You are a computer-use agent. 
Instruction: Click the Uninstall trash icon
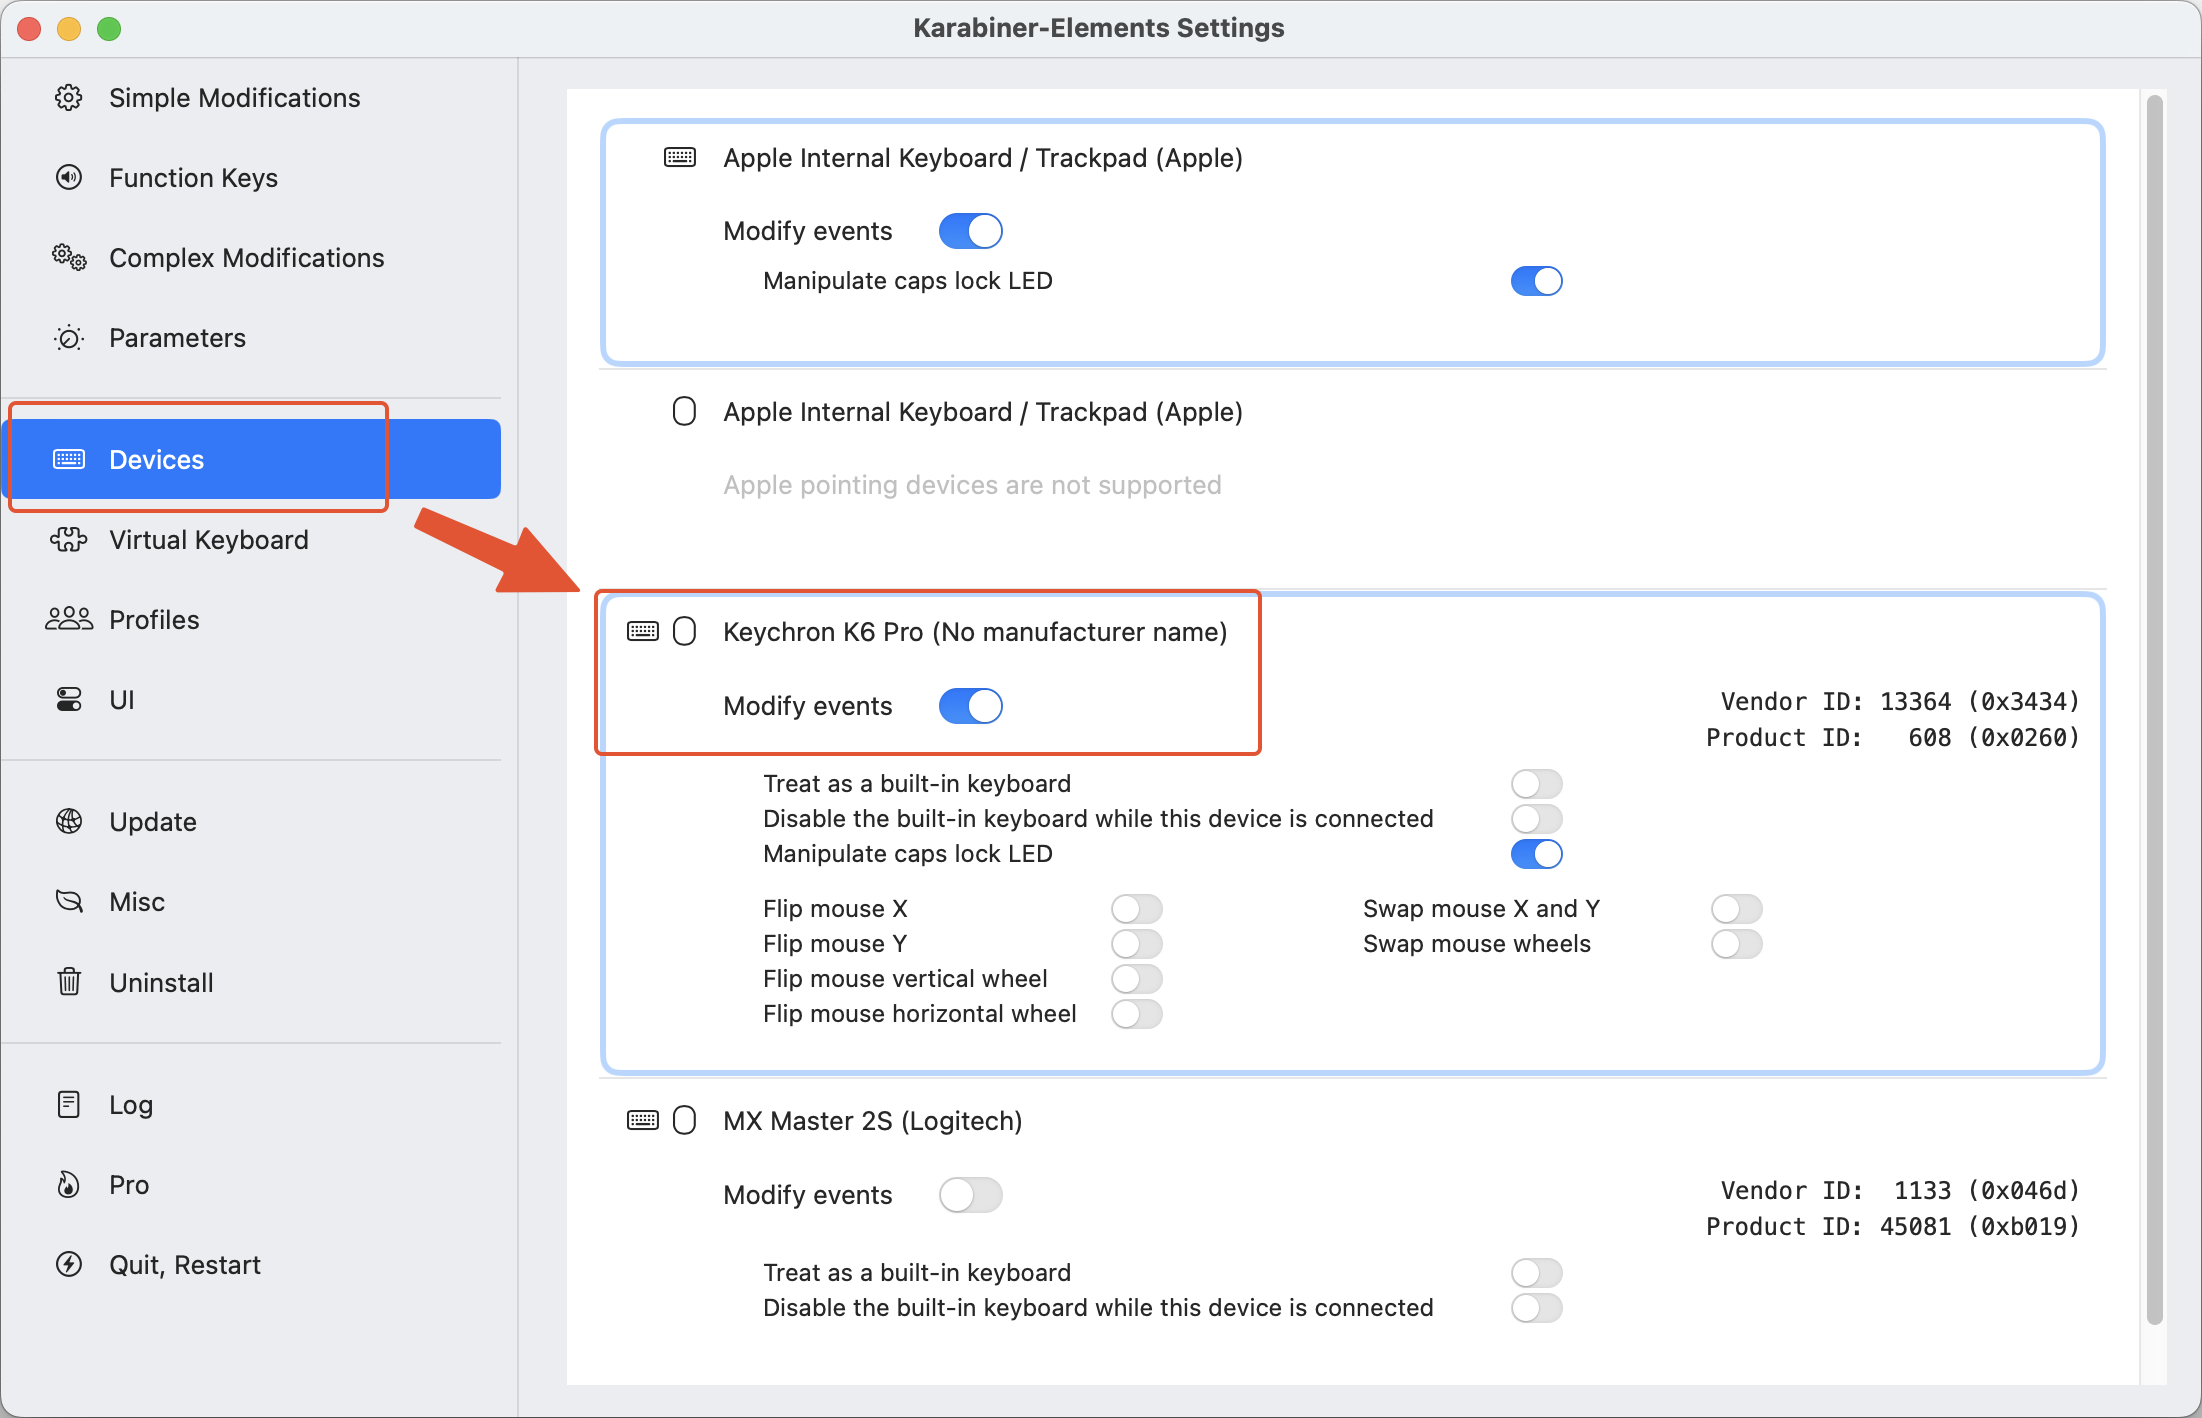tap(69, 982)
